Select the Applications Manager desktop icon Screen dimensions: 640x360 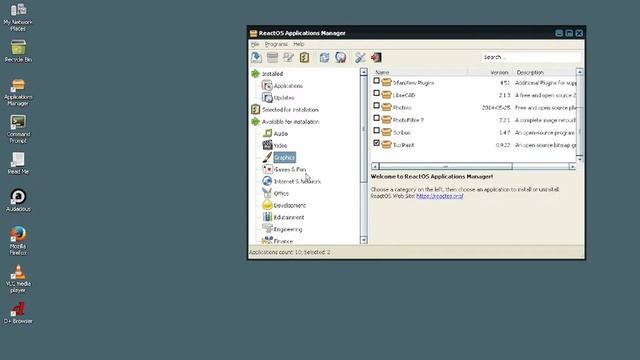point(18,92)
